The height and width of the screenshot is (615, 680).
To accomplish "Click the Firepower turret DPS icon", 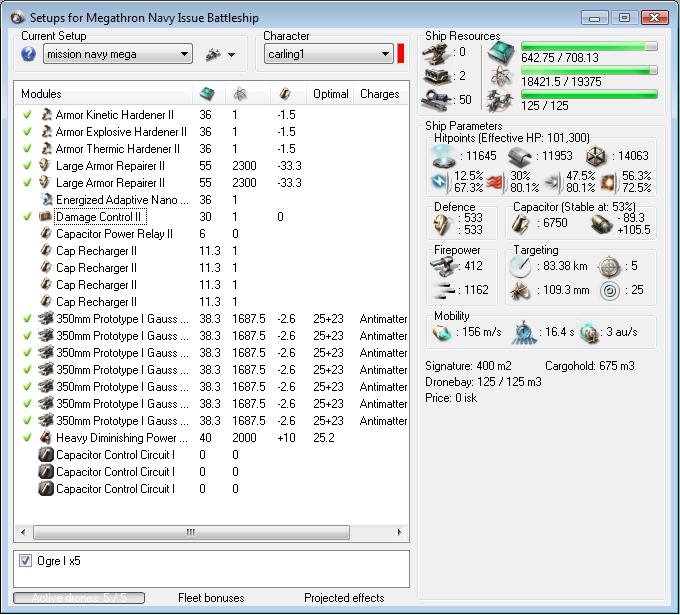I will pyautogui.click(x=444, y=266).
